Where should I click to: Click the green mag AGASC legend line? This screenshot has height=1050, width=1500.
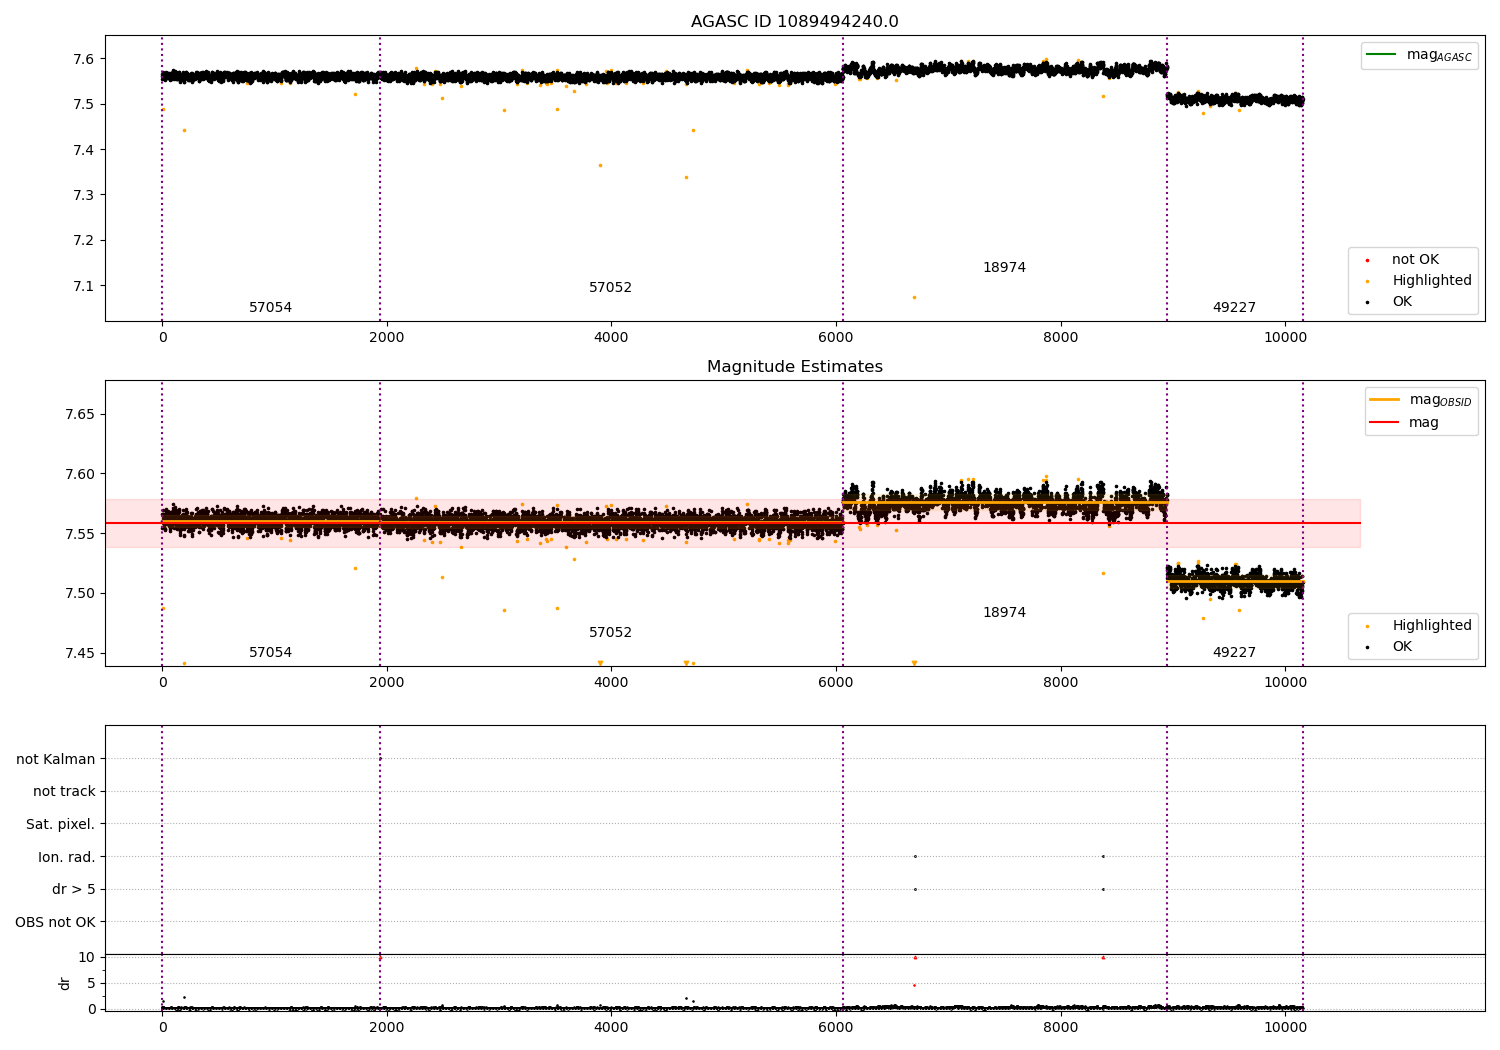[x=1382, y=55]
